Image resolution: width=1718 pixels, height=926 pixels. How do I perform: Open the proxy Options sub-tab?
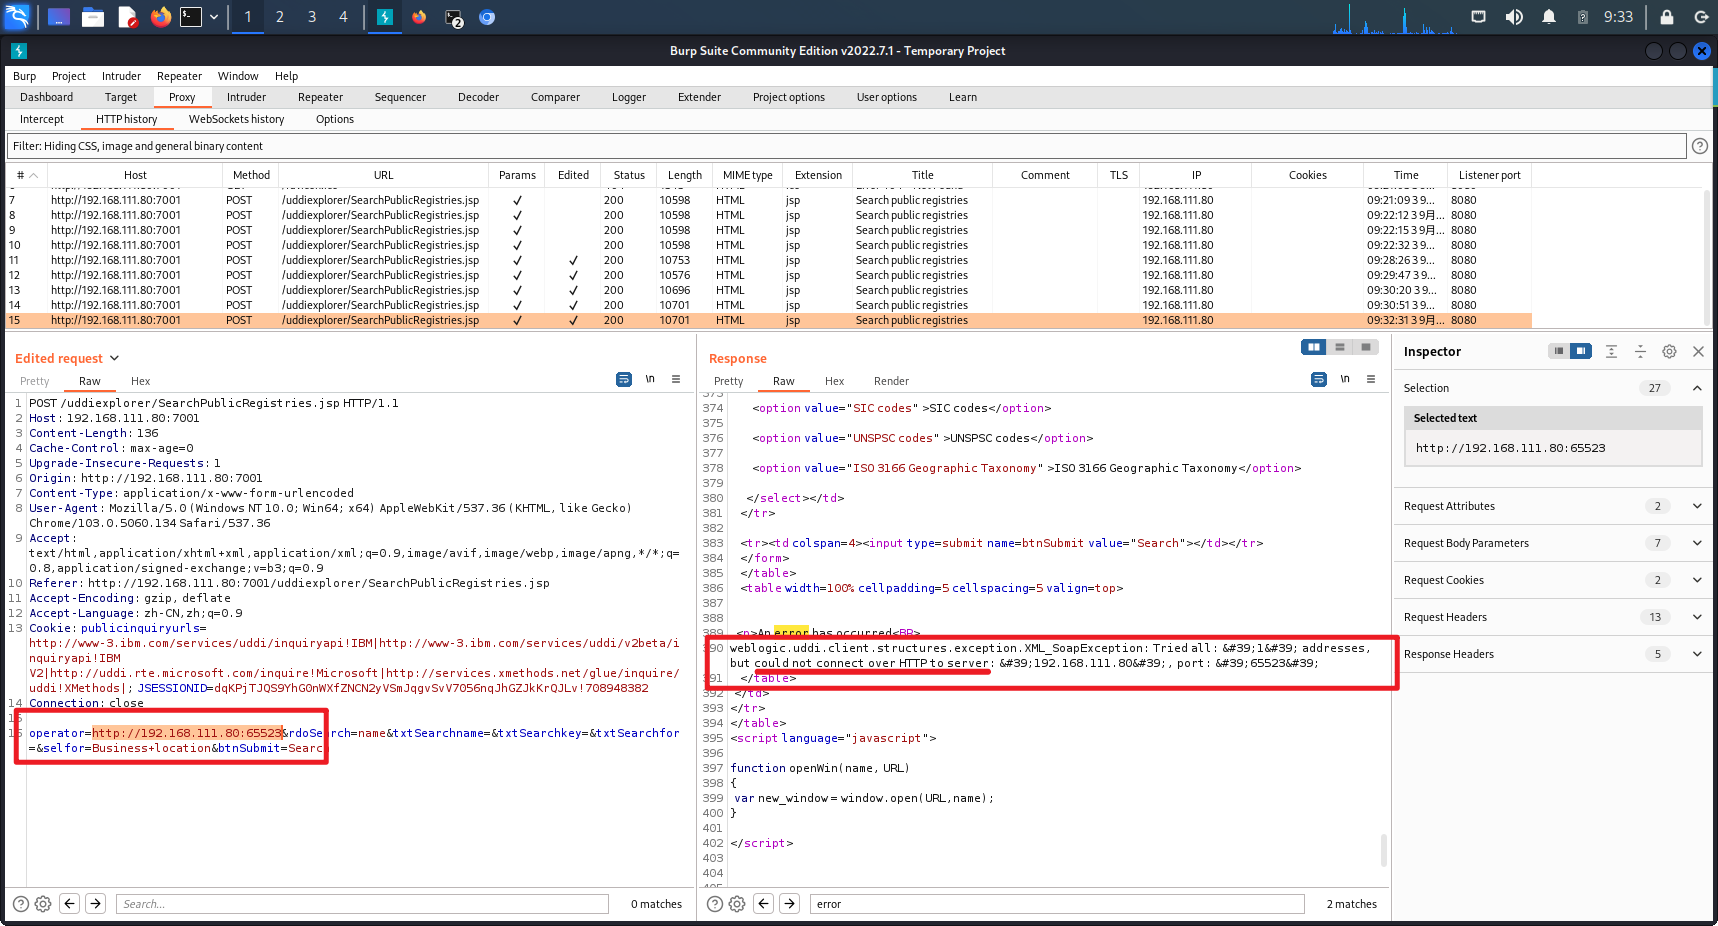click(x=335, y=119)
